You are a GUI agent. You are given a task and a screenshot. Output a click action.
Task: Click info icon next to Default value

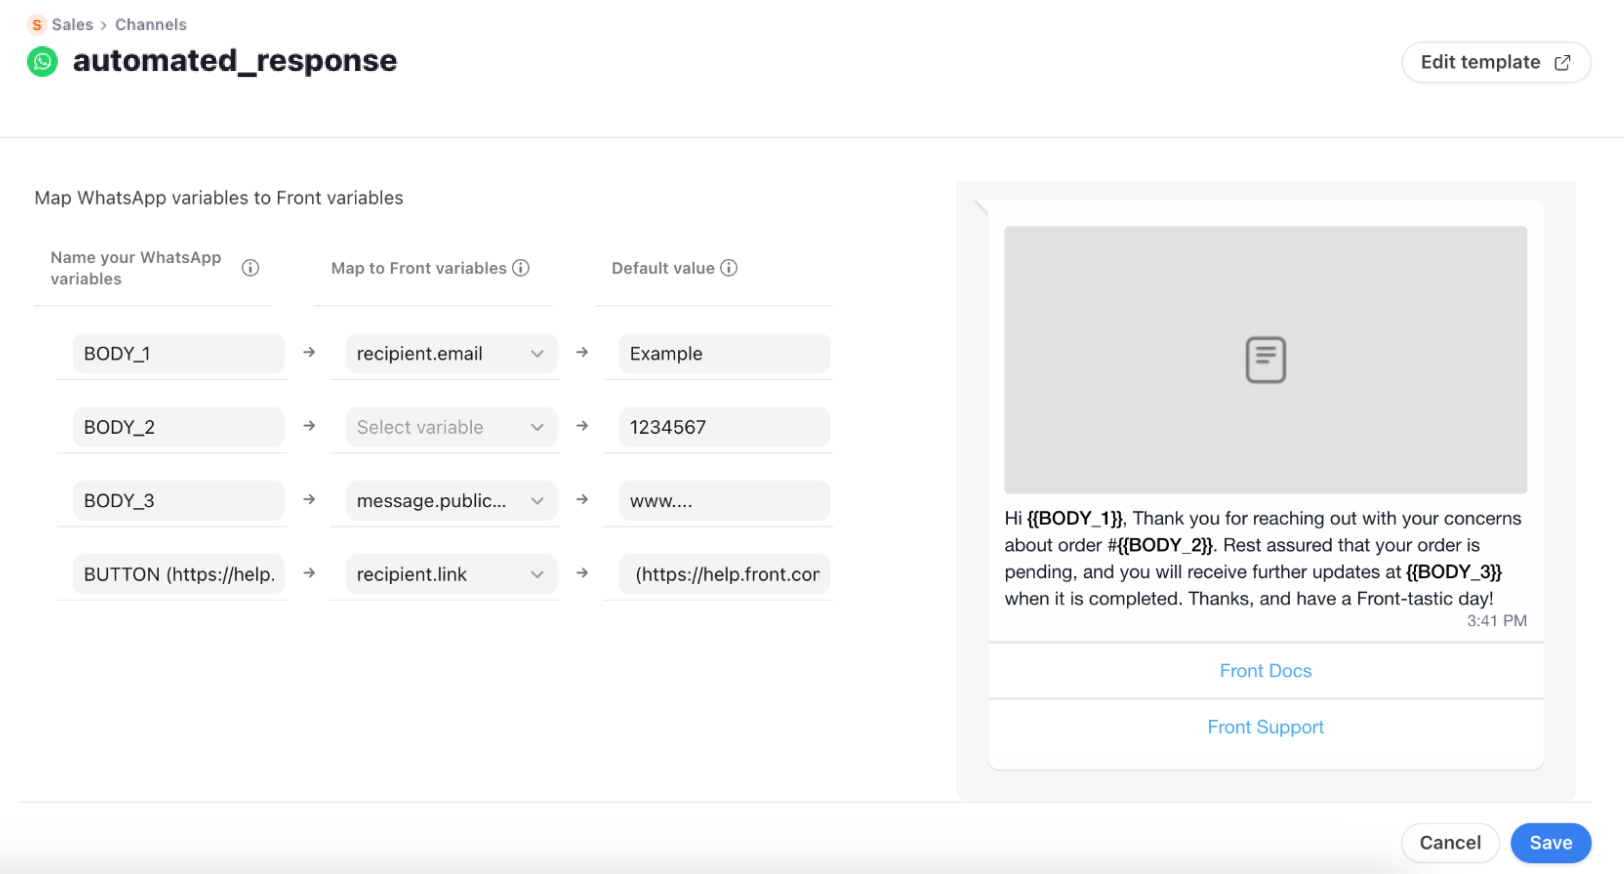point(729,268)
